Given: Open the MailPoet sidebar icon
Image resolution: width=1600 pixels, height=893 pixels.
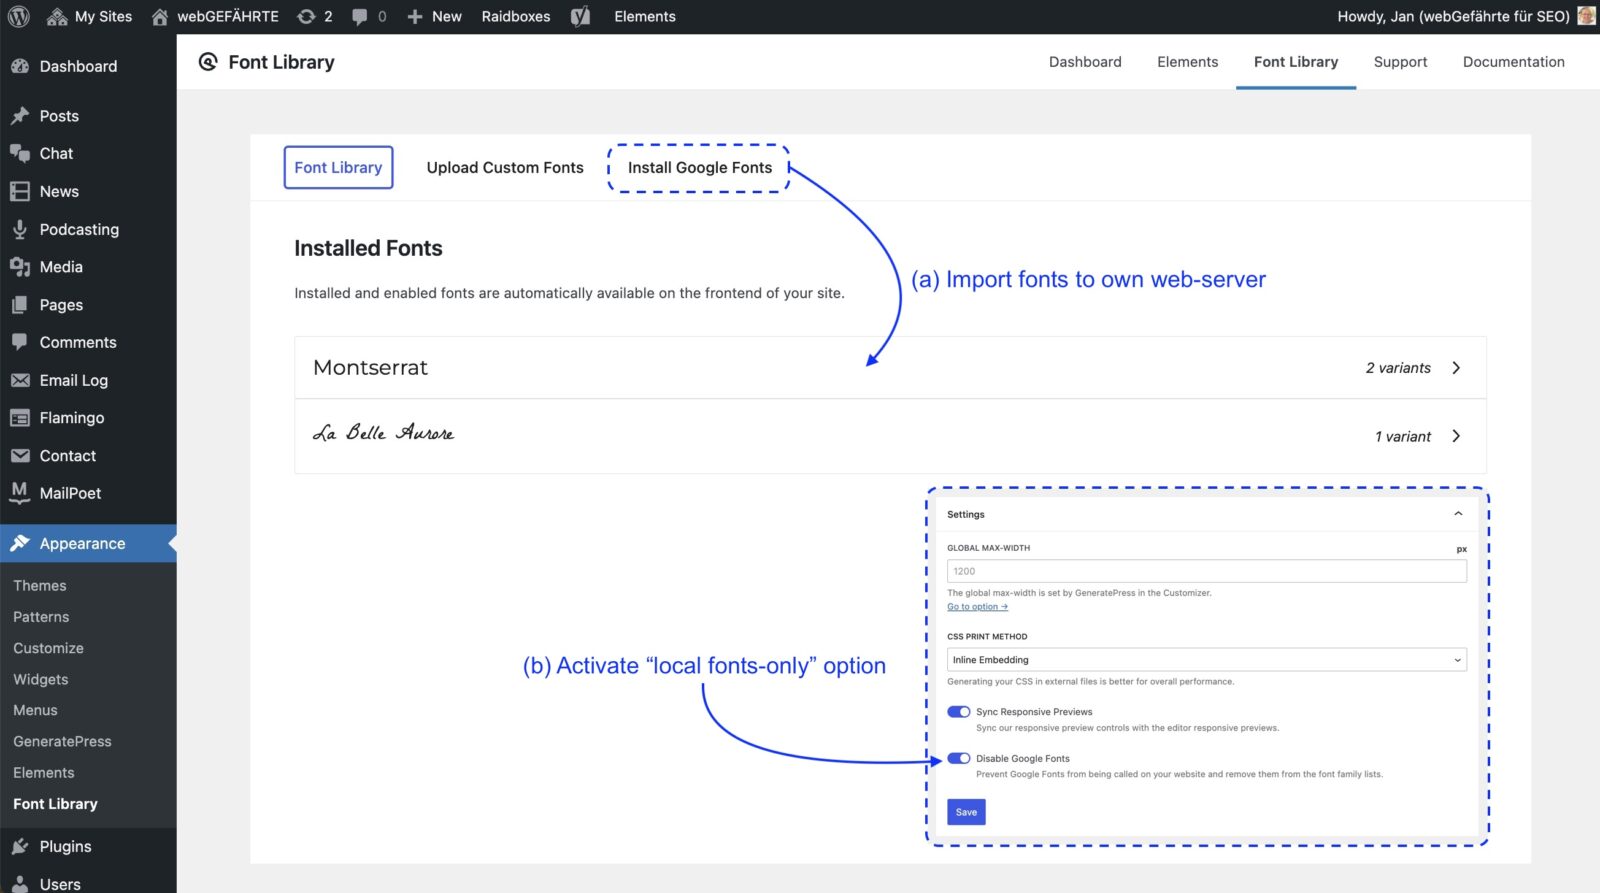Looking at the screenshot, I should tap(19, 492).
